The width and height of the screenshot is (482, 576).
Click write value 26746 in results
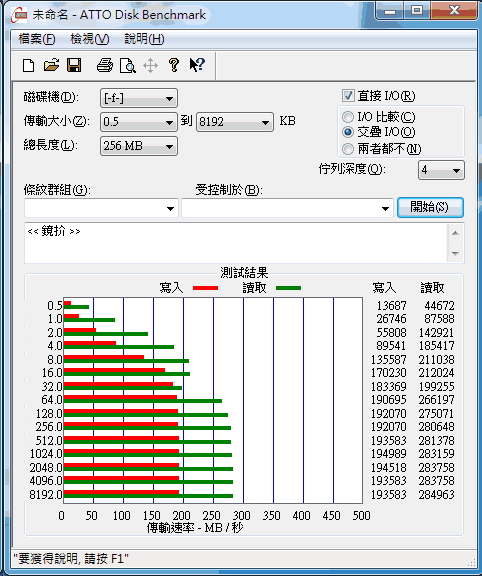click(392, 318)
